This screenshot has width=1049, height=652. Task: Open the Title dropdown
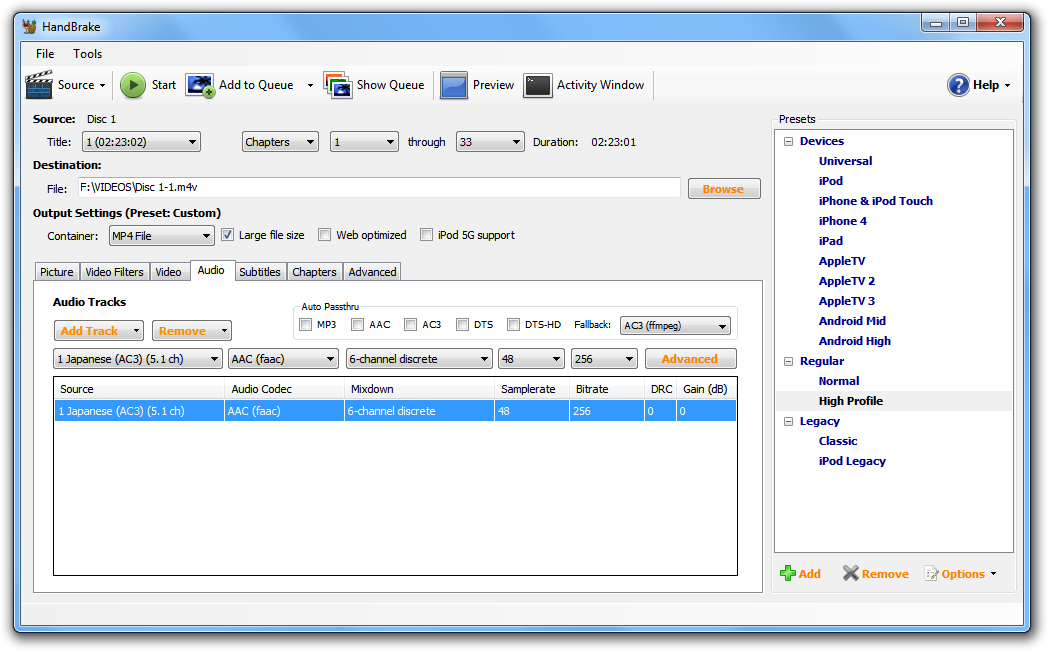click(x=141, y=142)
